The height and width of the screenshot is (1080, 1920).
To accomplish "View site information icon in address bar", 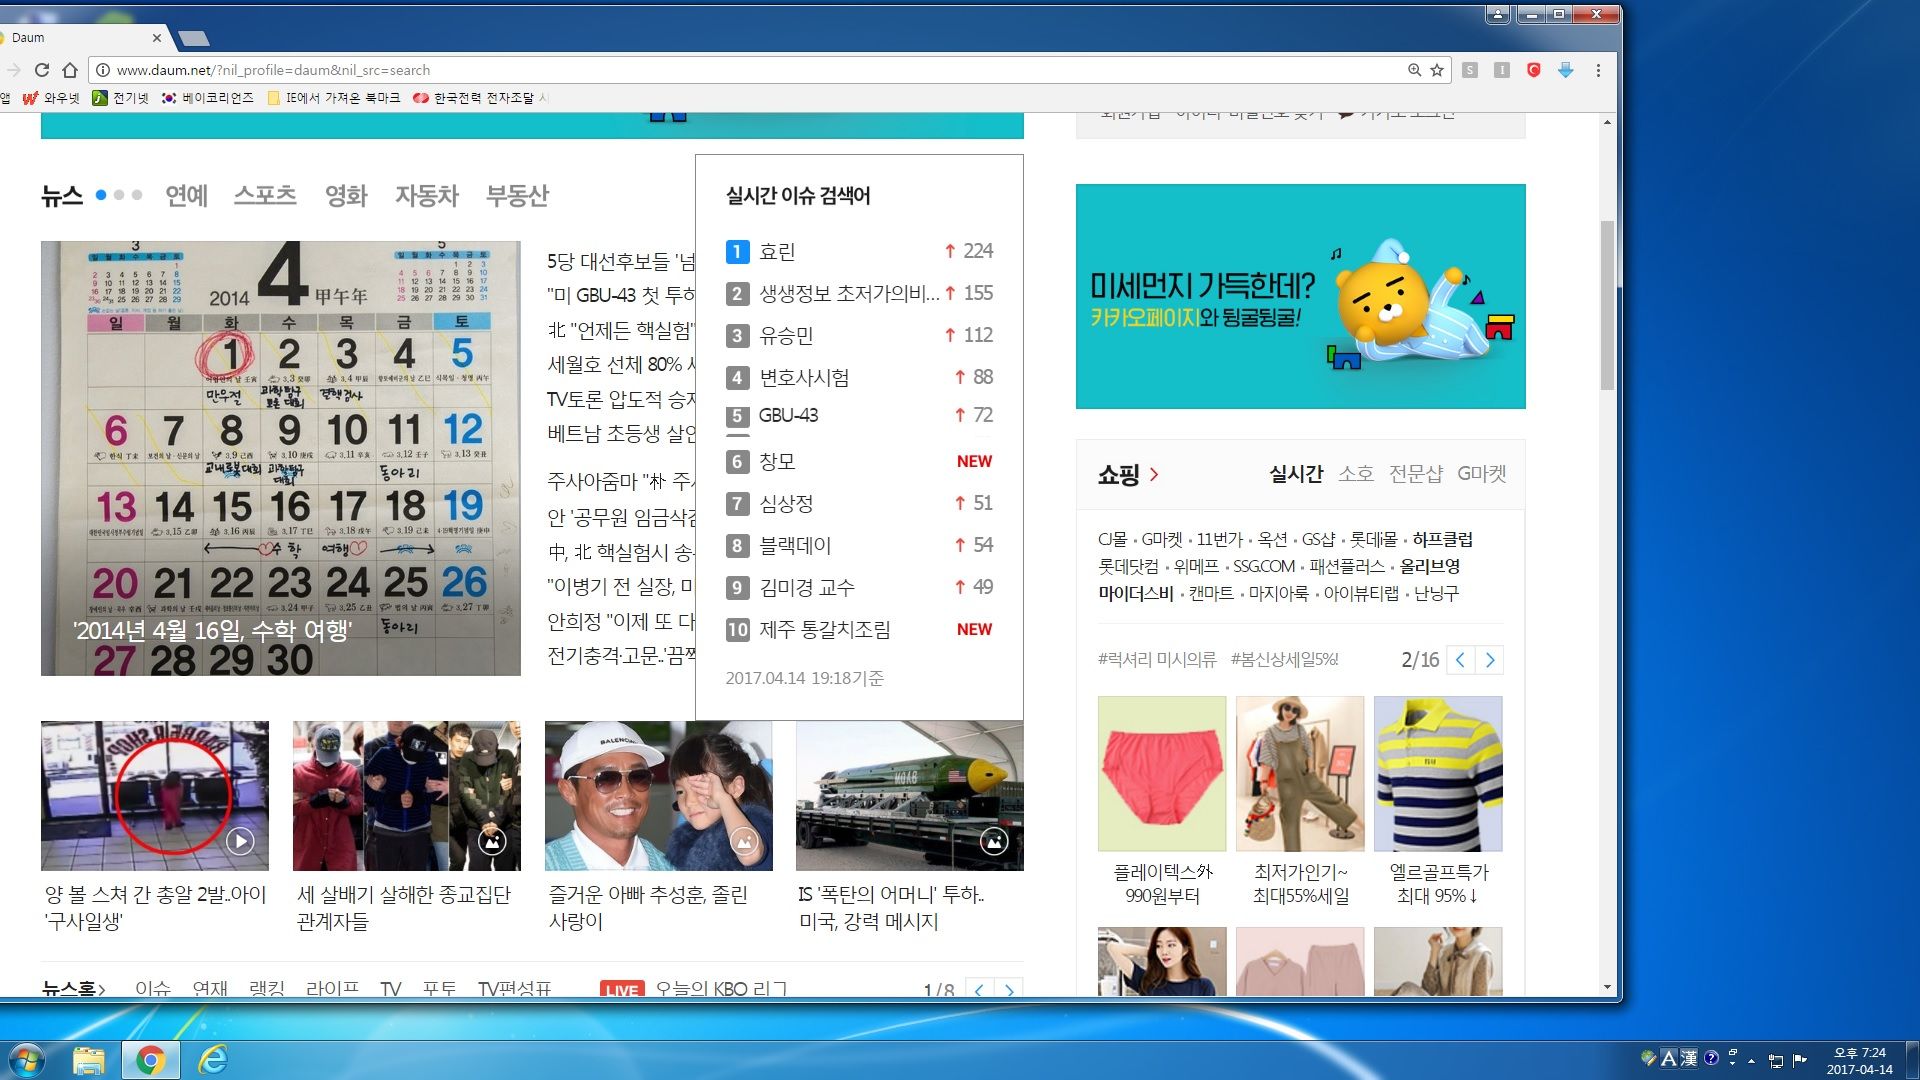I will pos(102,70).
